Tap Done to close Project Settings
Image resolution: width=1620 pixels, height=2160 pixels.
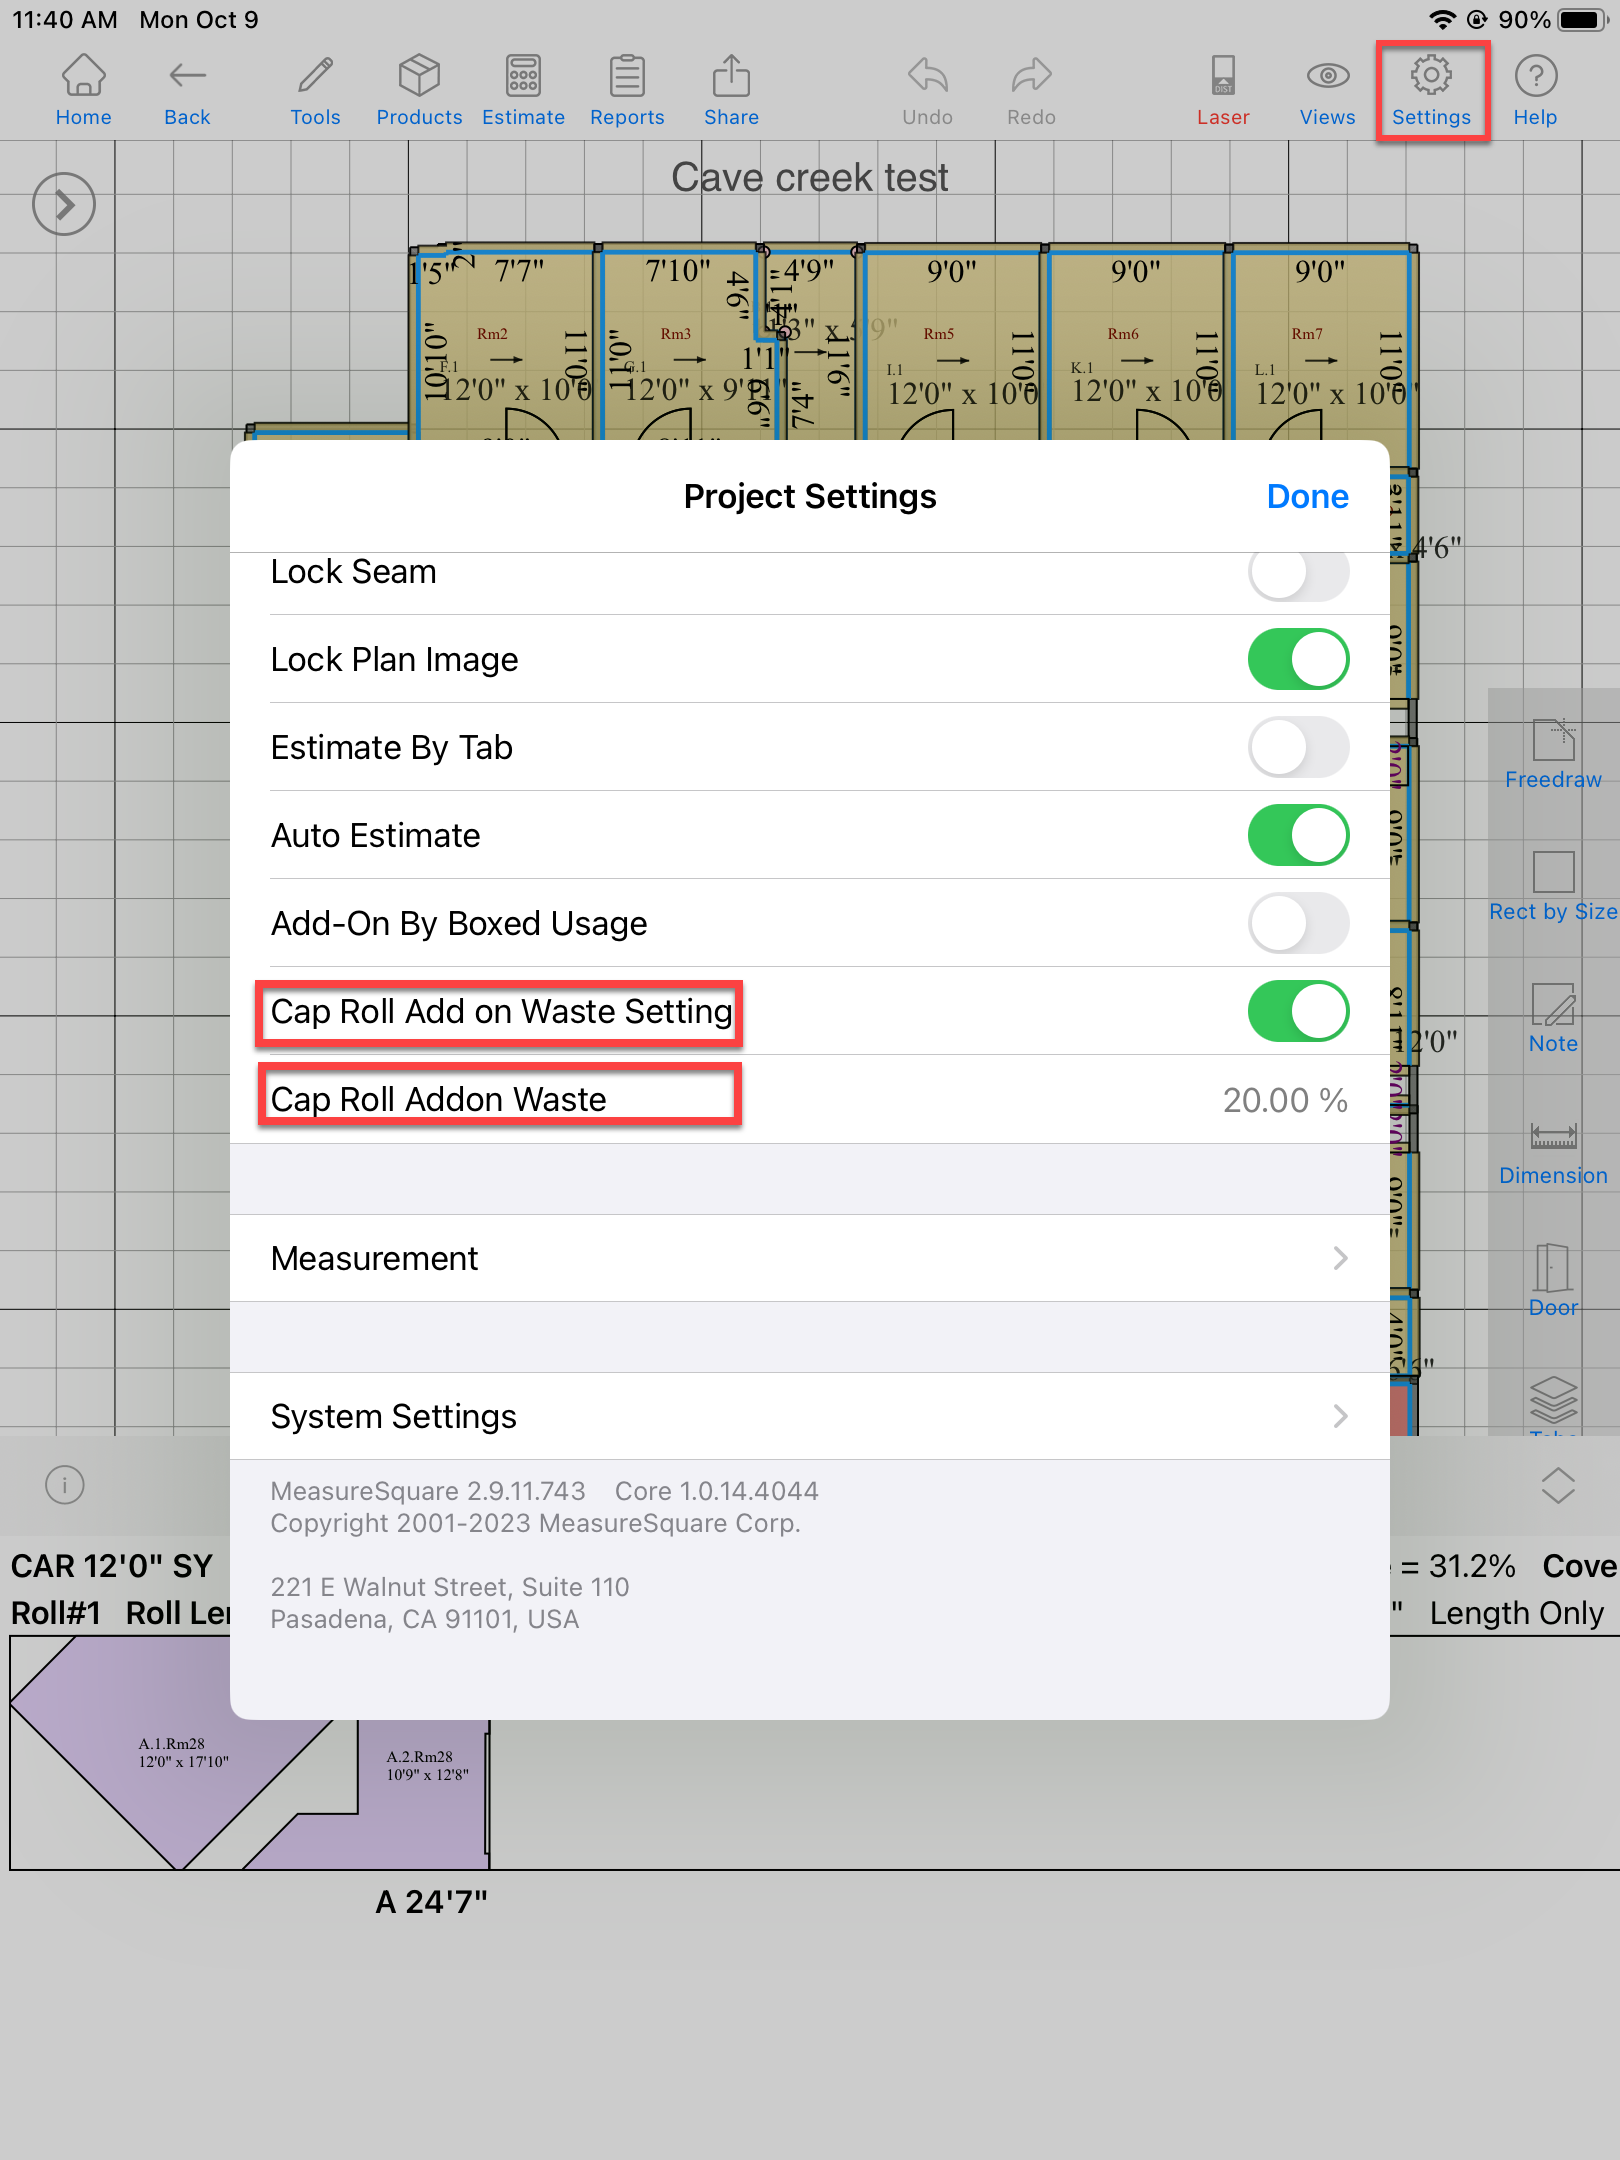pyautogui.click(x=1307, y=497)
